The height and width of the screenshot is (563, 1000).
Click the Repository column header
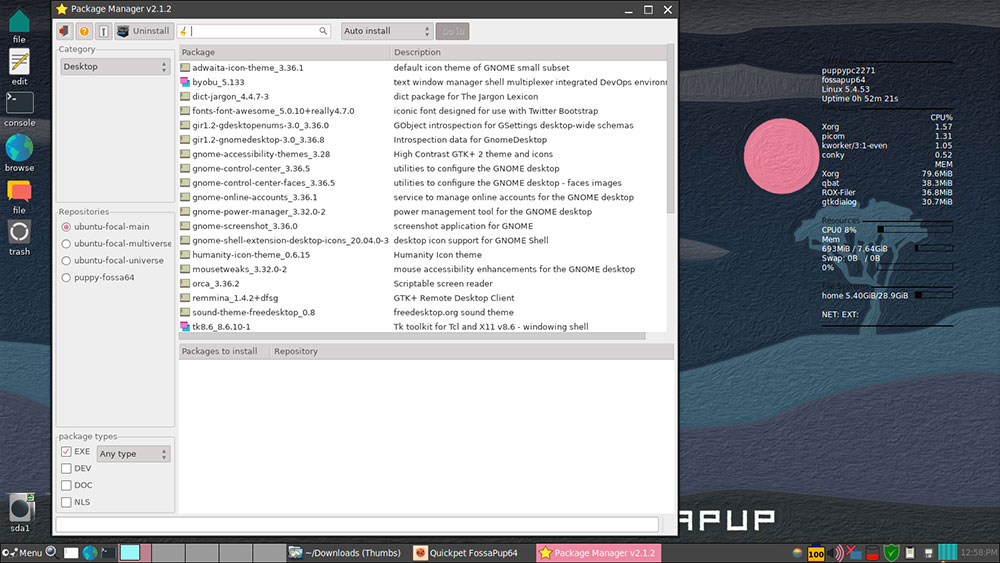click(472, 351)
